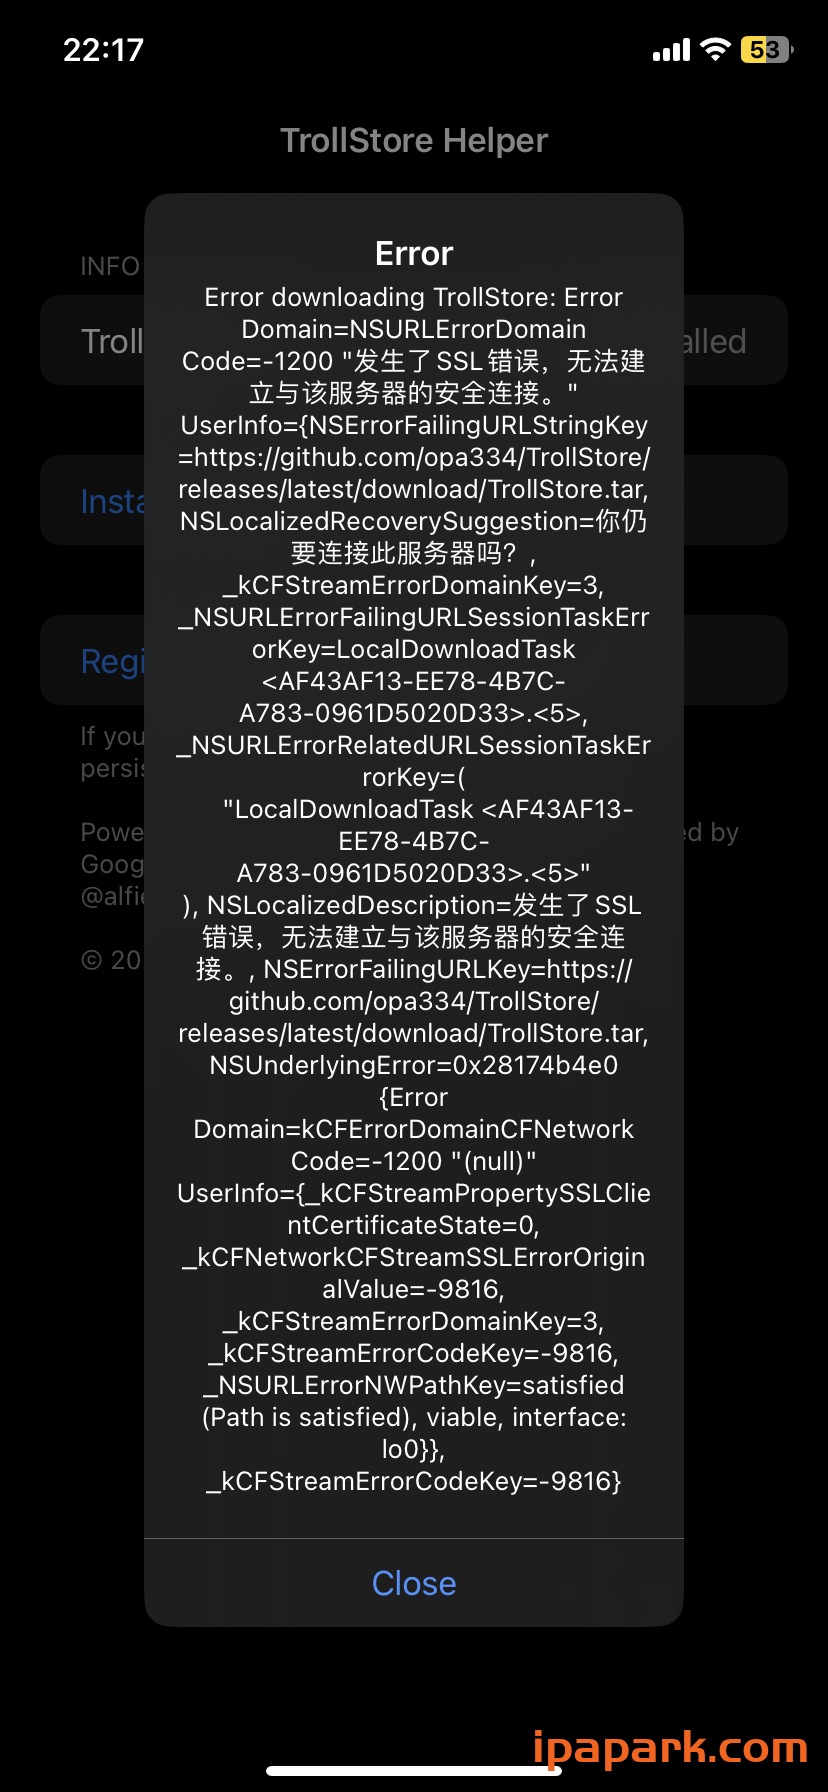Tap the NSLocalizedRecoverySuggestion line
The width and height of the screenshot is (828, 1792).
click(x=414, y=521)
